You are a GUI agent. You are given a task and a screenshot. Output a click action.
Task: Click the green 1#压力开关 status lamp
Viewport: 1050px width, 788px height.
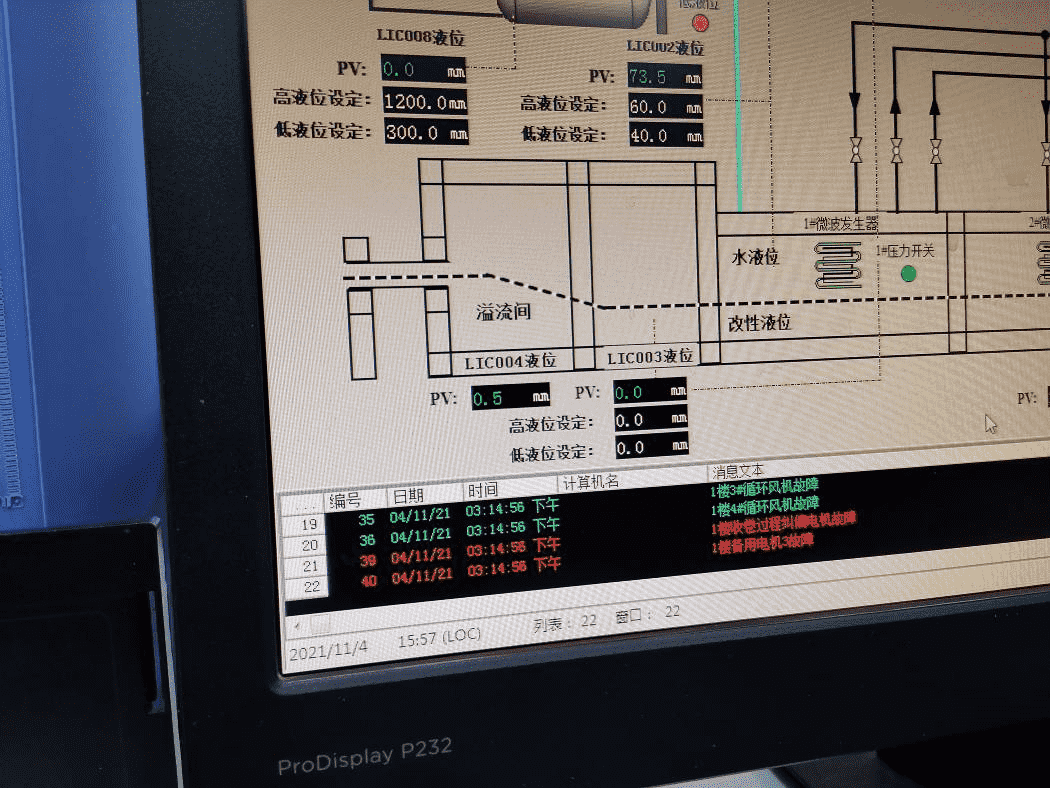(x=909, y=273)
